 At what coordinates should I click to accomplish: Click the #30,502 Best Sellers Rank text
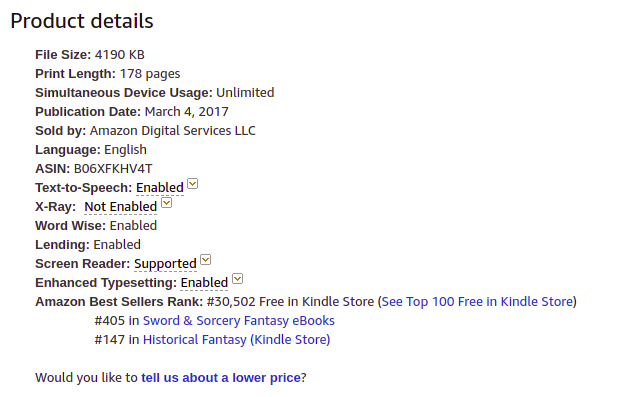tap(231, 302)
